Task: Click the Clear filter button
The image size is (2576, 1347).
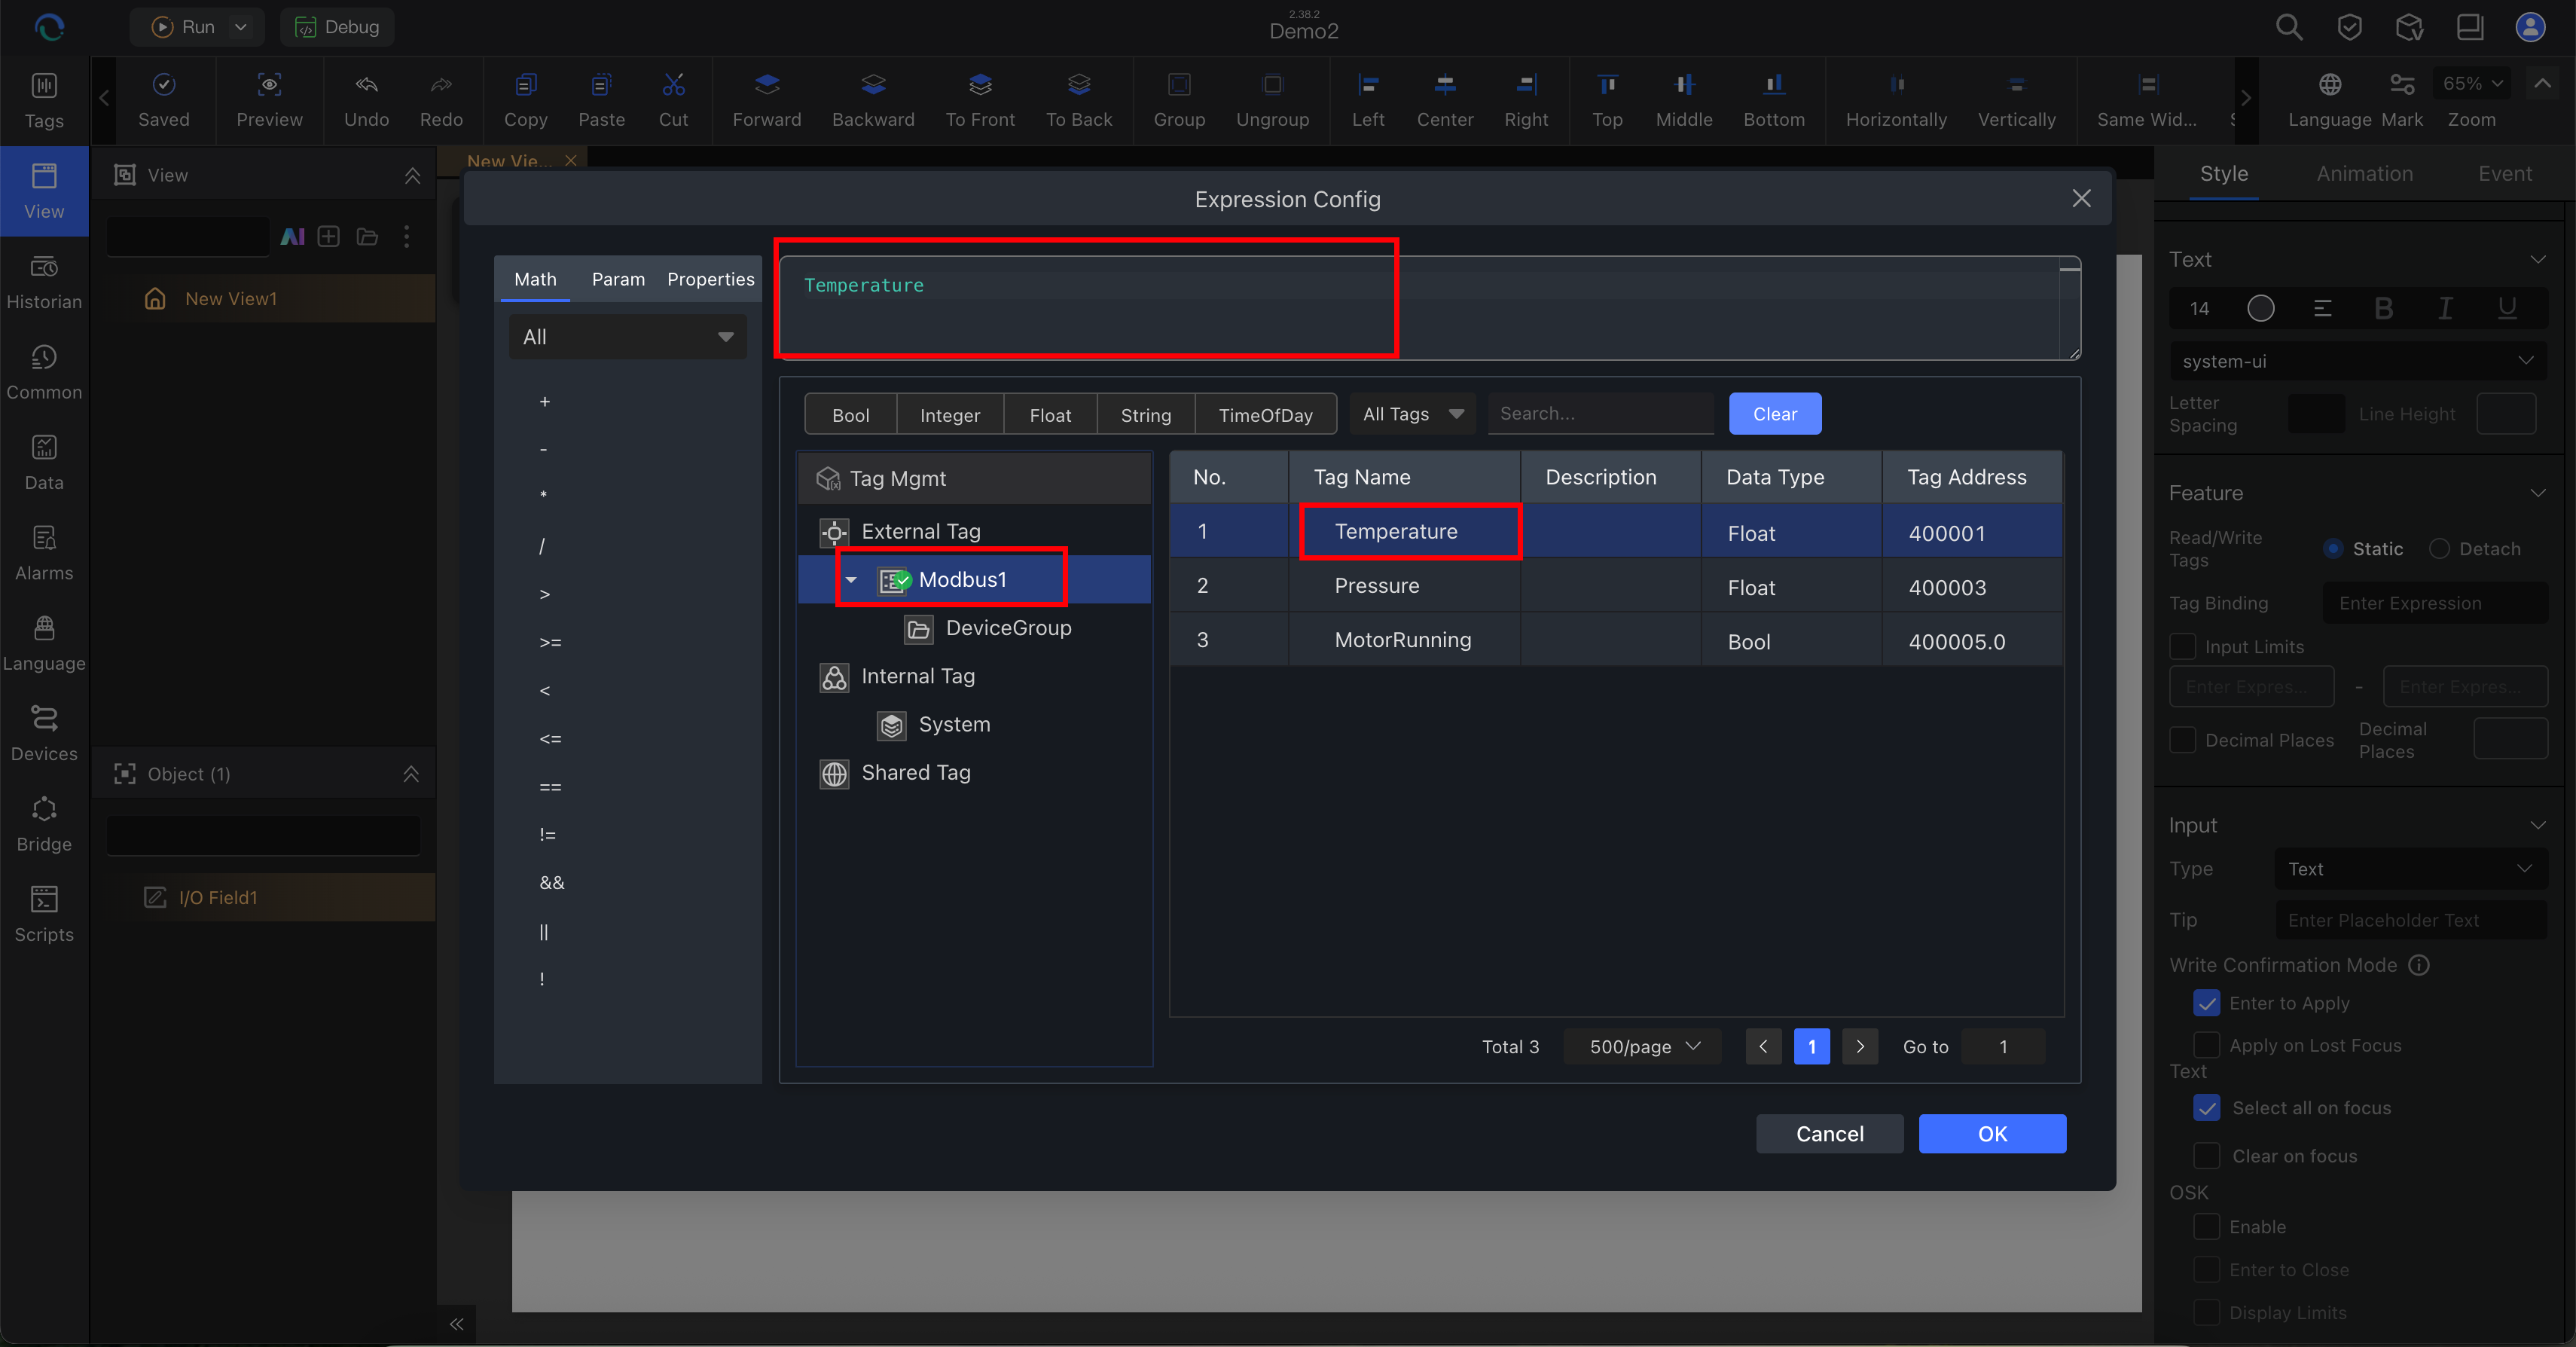Action: 1775,414
